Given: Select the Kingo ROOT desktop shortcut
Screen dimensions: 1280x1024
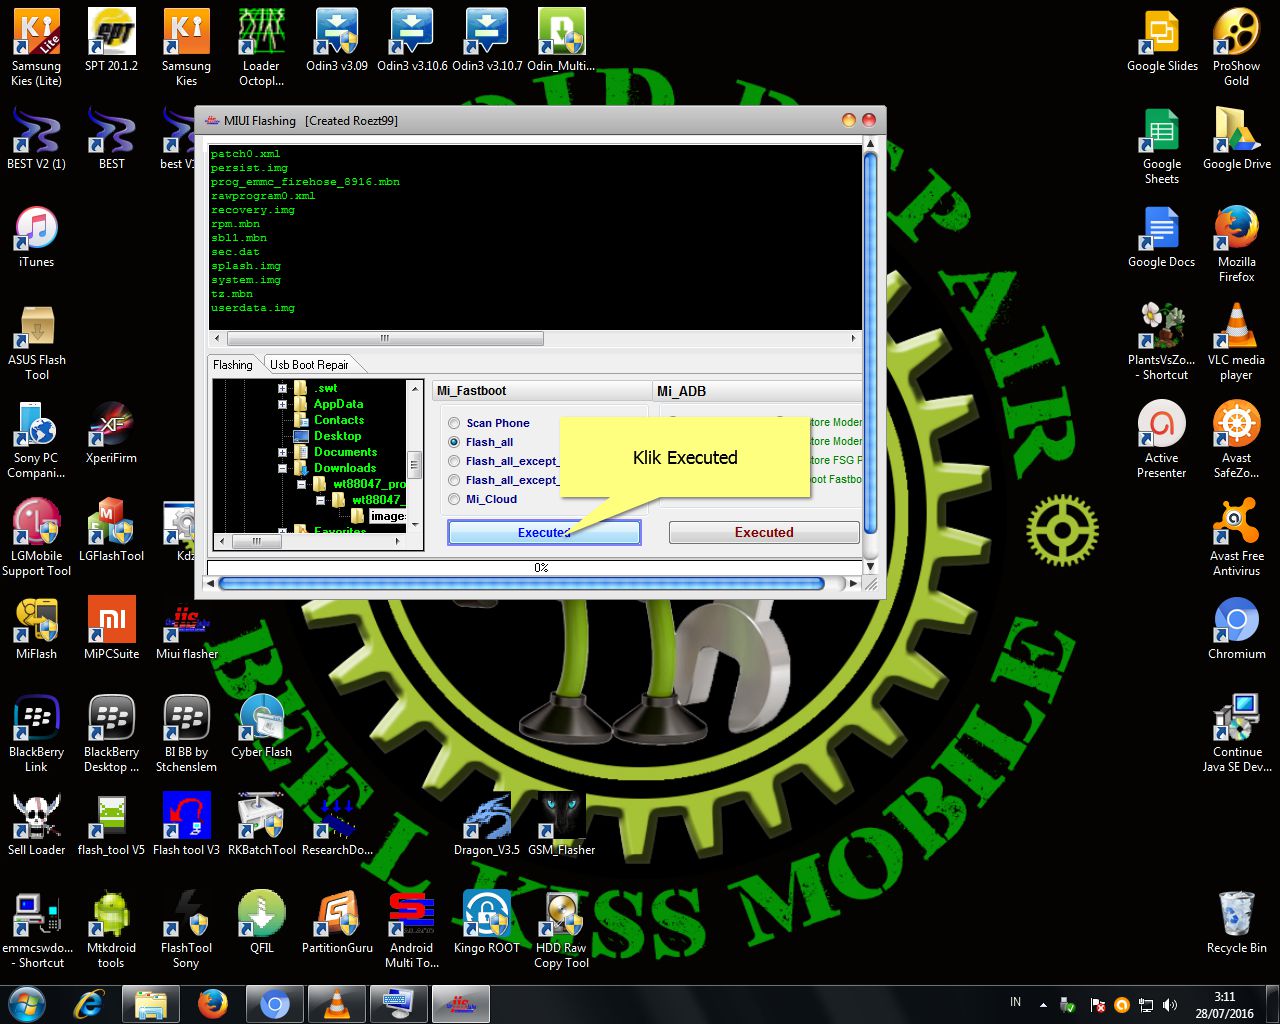Looking at the screenshot, I should point(487,923).
